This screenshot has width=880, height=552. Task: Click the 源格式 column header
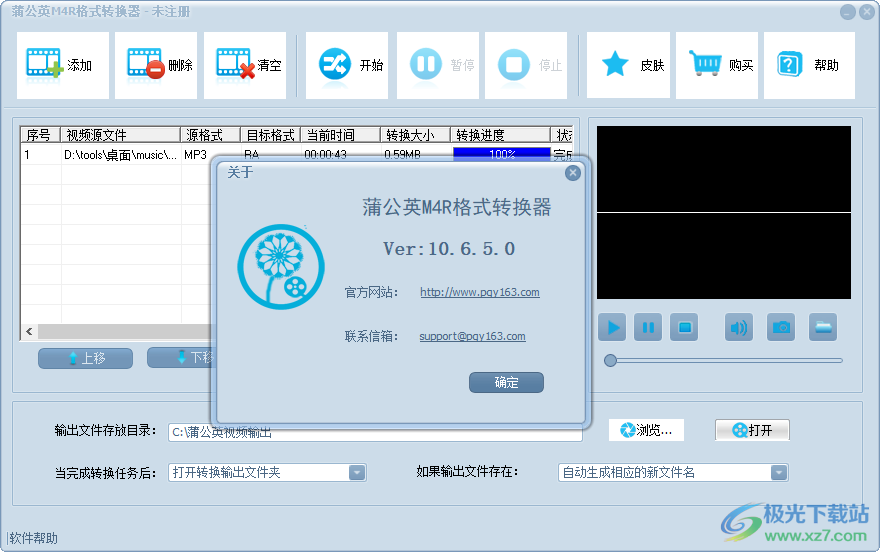(x=210, y=135)
